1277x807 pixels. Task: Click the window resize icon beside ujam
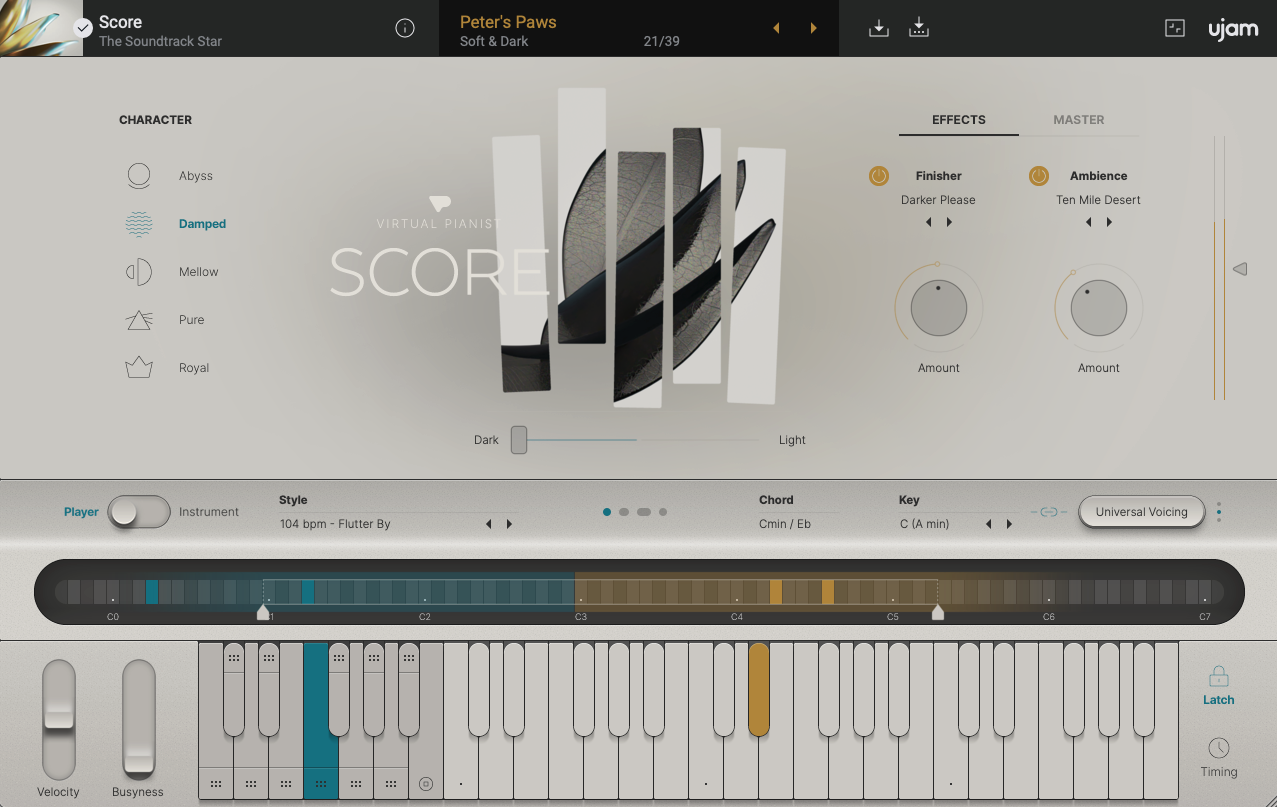pyautogui.click(x=1175, y=29)
